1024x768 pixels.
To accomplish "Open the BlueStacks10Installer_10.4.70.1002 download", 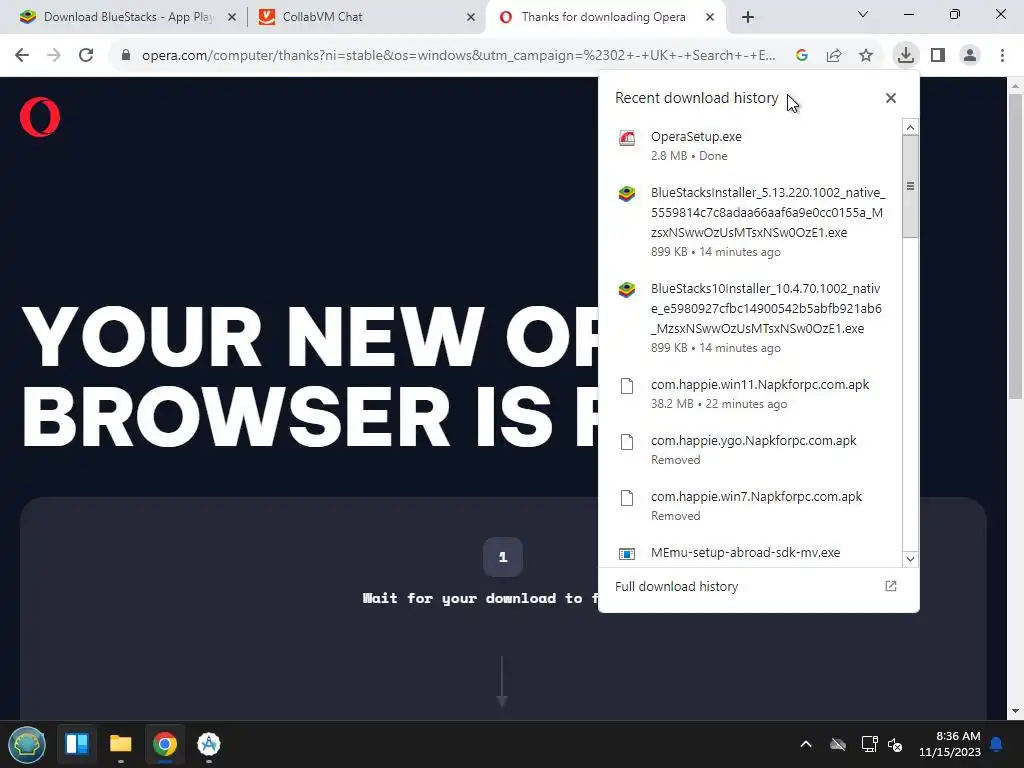I will (x=750, y=318).
